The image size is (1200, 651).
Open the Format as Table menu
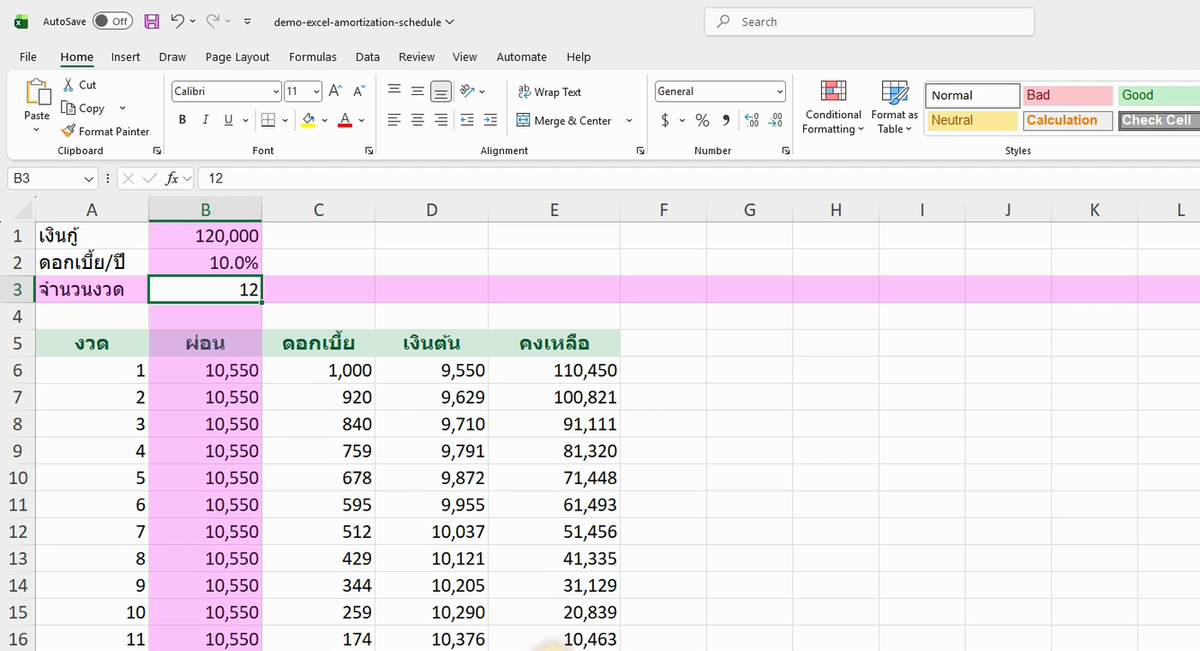(894, 107)
